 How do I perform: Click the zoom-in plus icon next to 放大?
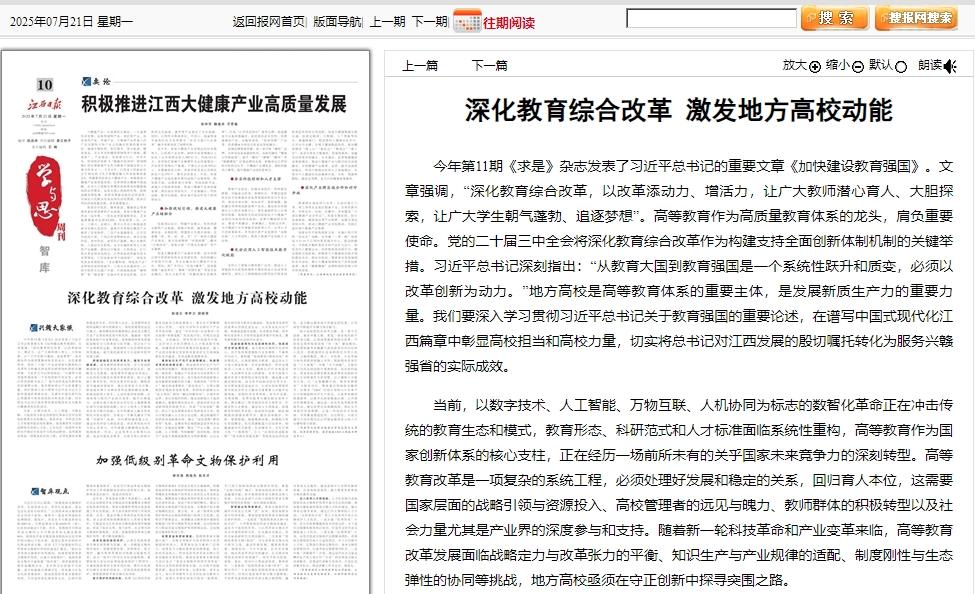tap(815, 66)
